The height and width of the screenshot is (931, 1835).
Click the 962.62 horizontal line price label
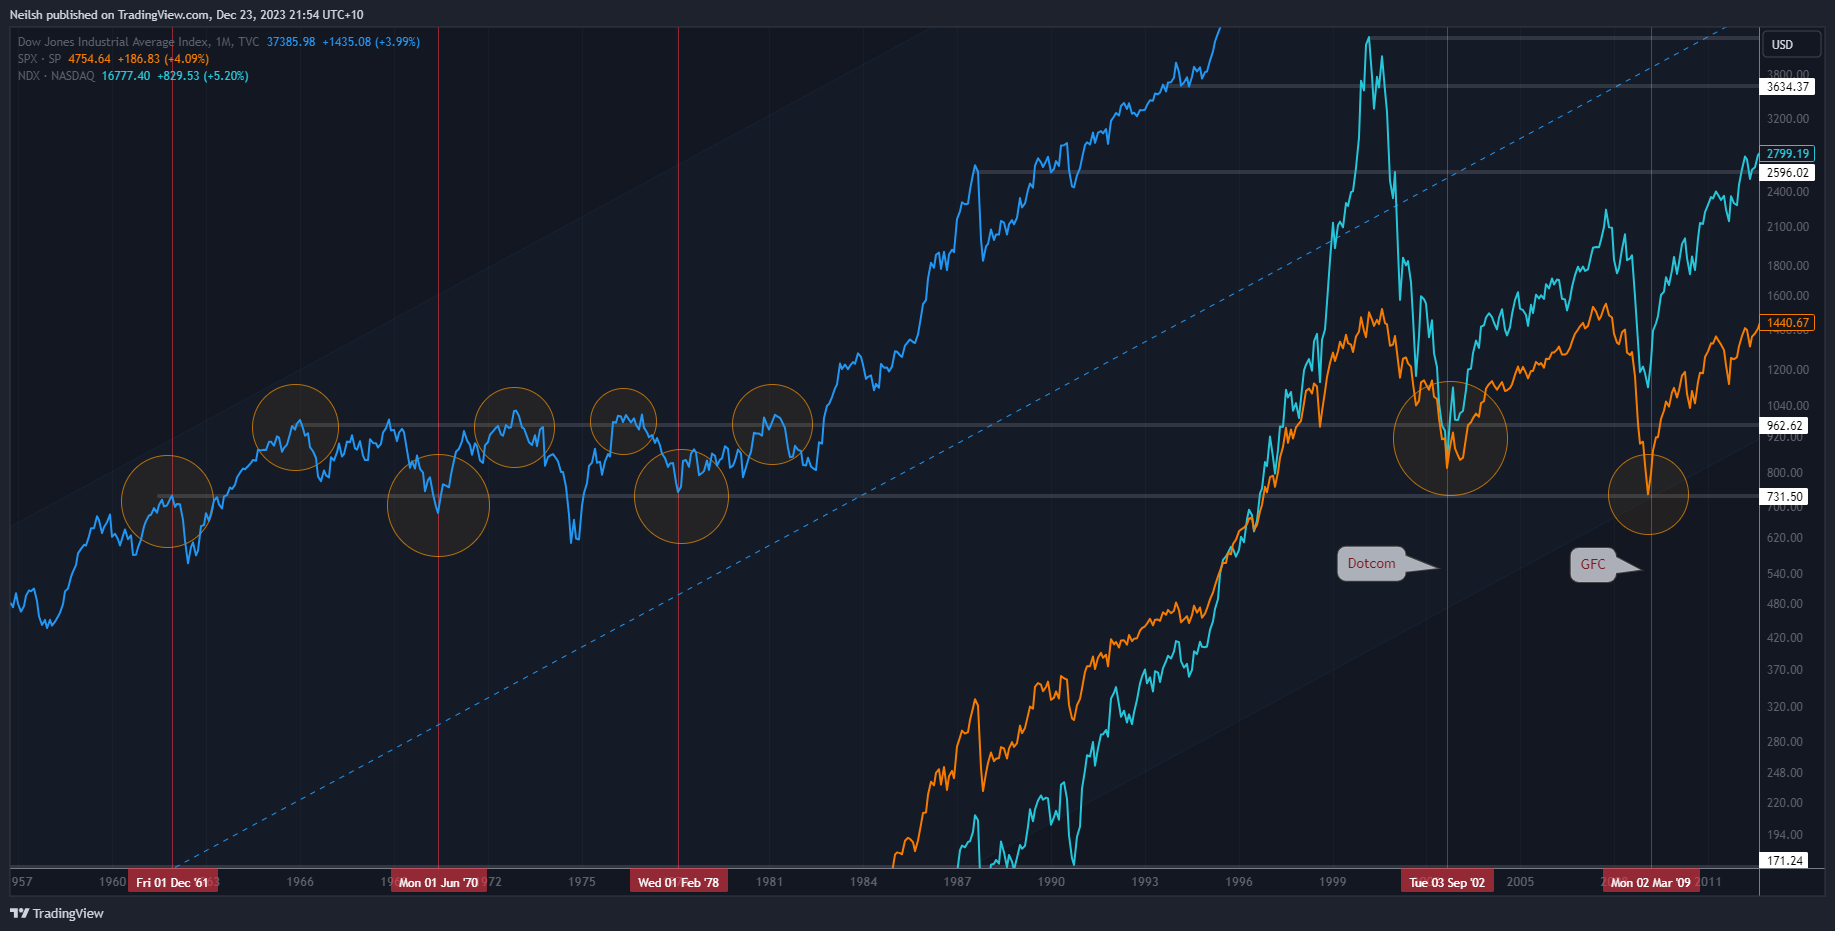1784,426
